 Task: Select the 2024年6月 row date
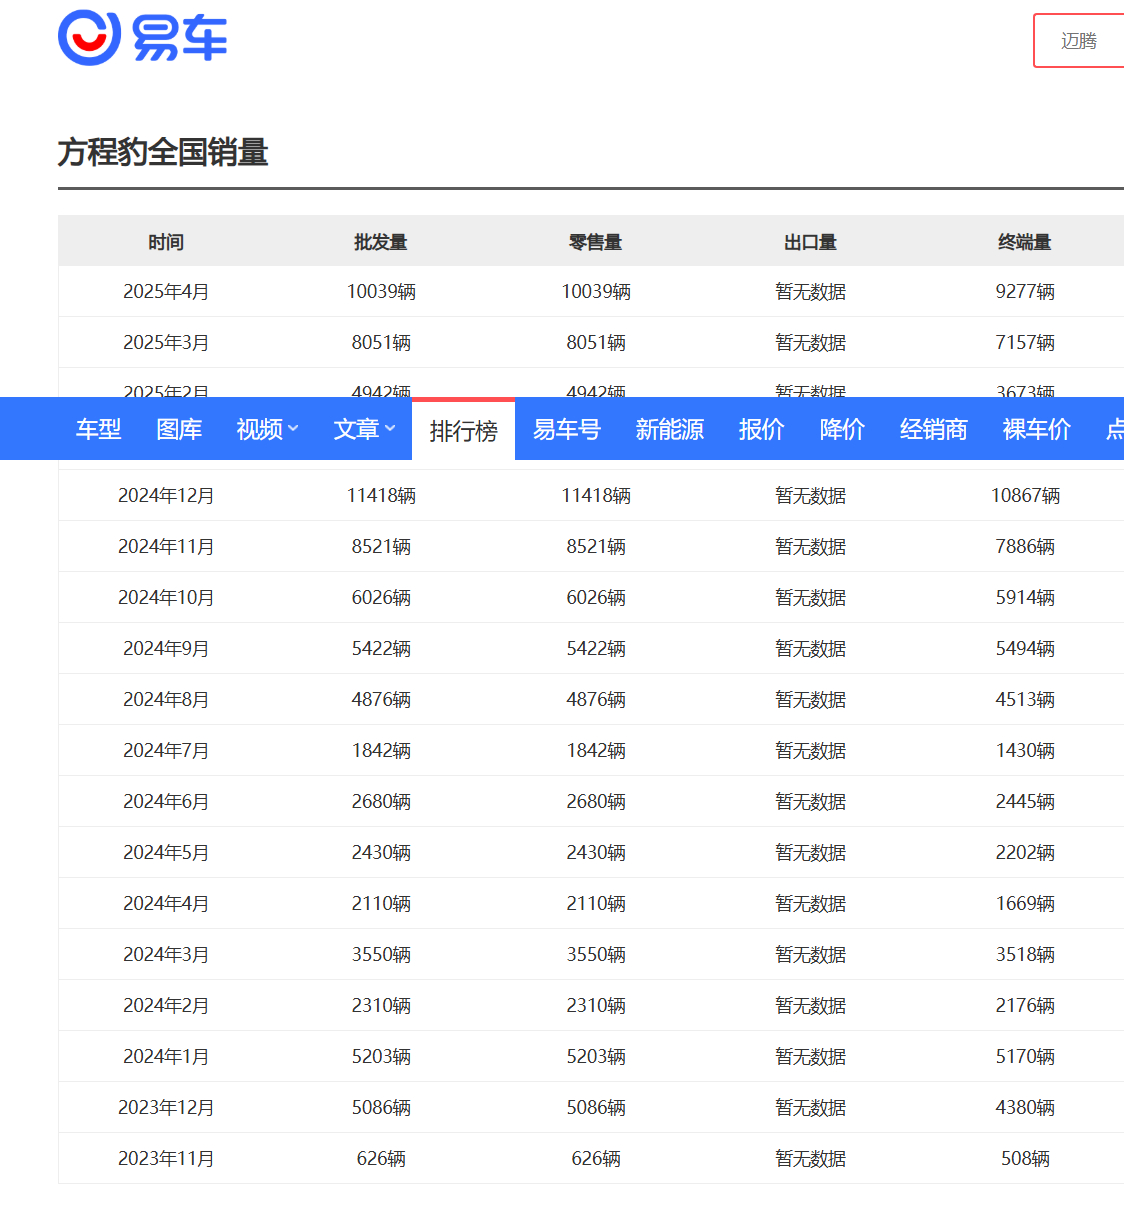tap(166, 801)
